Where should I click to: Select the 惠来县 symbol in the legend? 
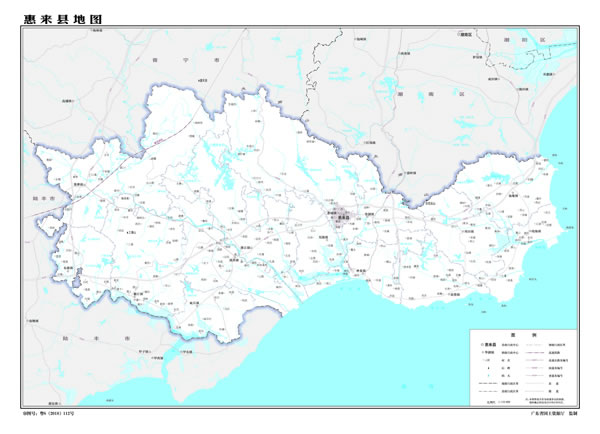pos(487,344)
